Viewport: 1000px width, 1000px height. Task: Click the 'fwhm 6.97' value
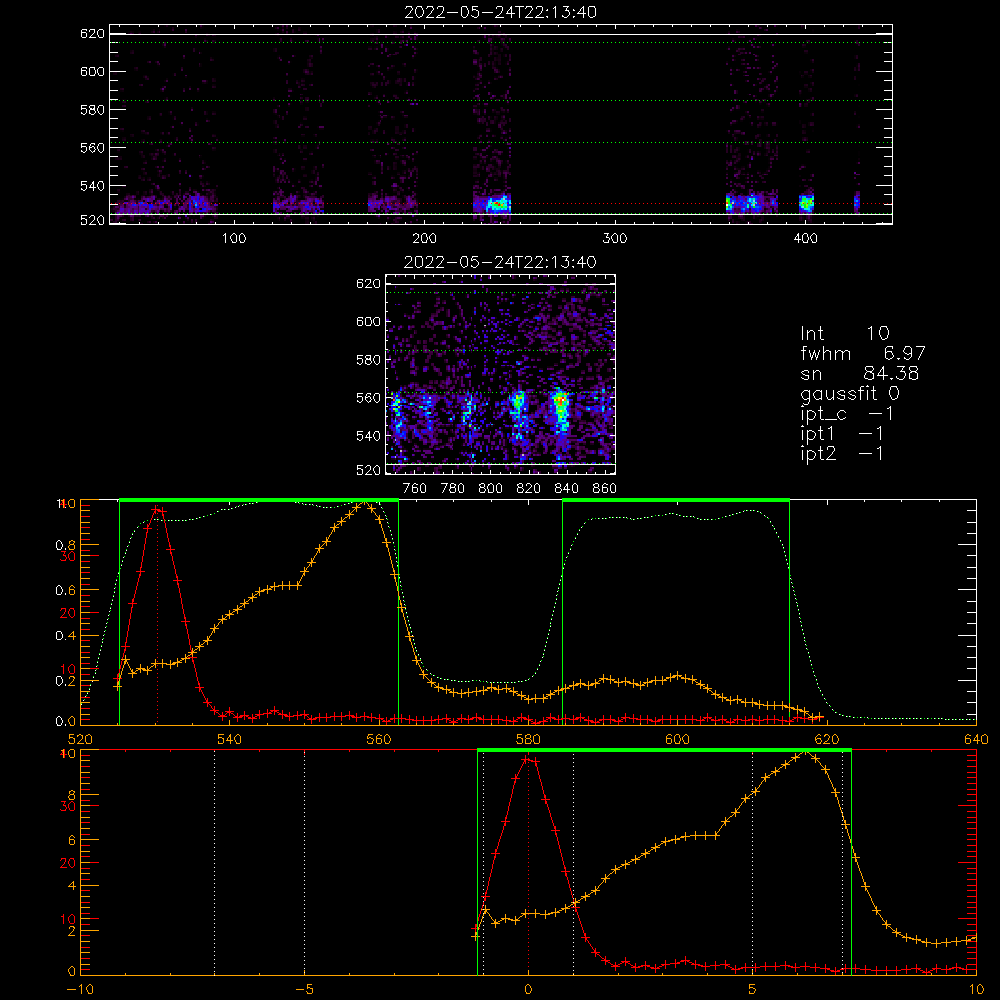point(862,353)
